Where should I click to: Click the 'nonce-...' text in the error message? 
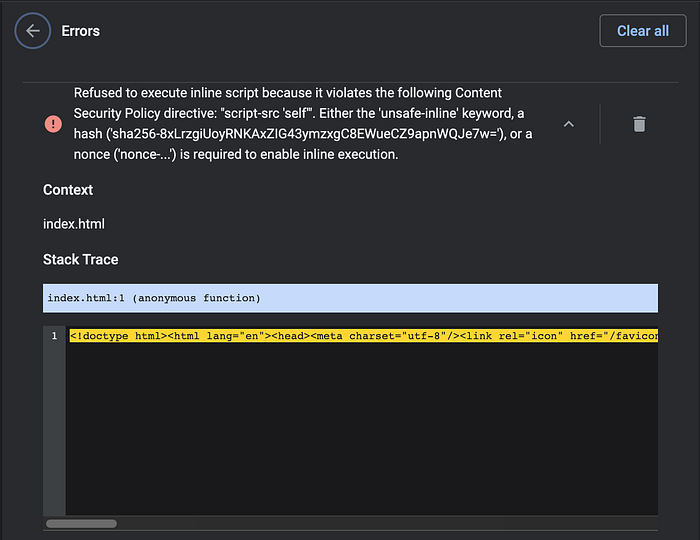pos(147,154)
